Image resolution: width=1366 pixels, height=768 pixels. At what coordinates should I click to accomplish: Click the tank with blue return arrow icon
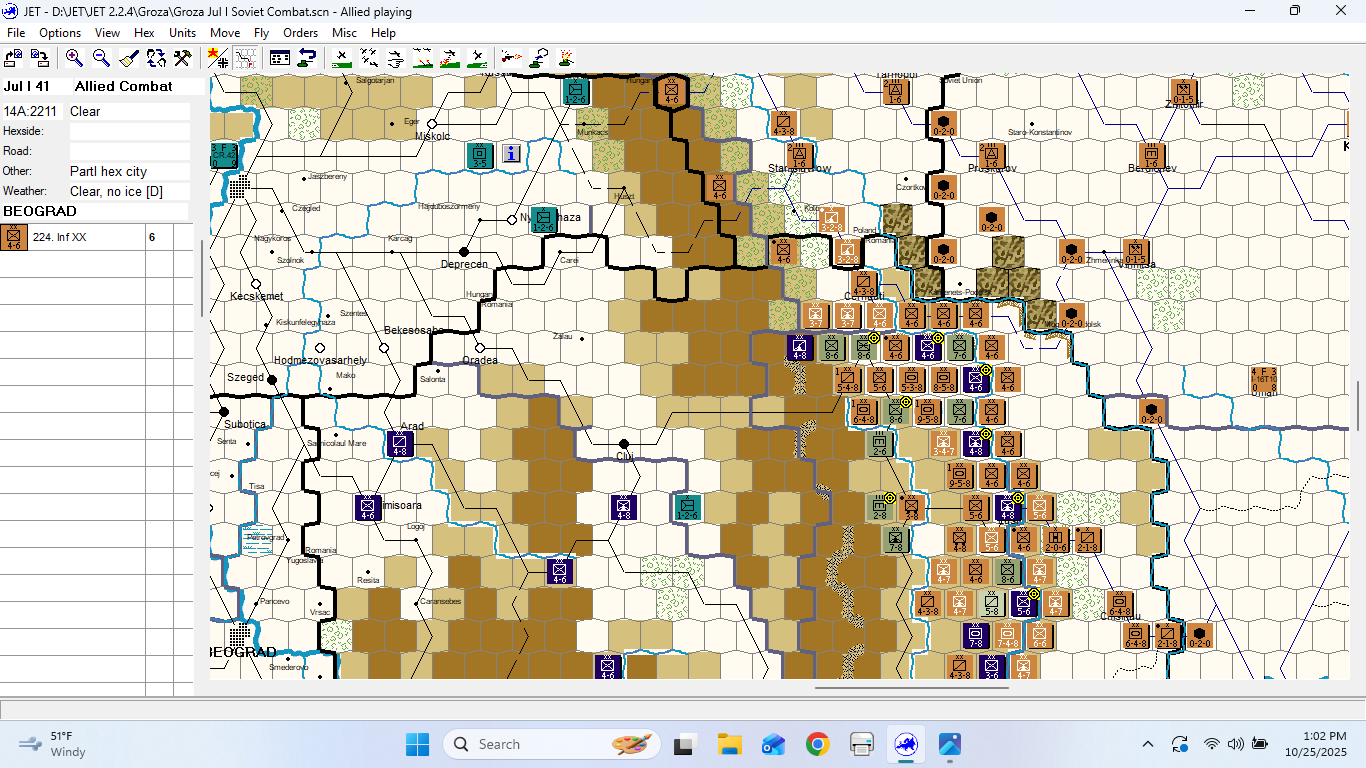[x=307, y=58]
